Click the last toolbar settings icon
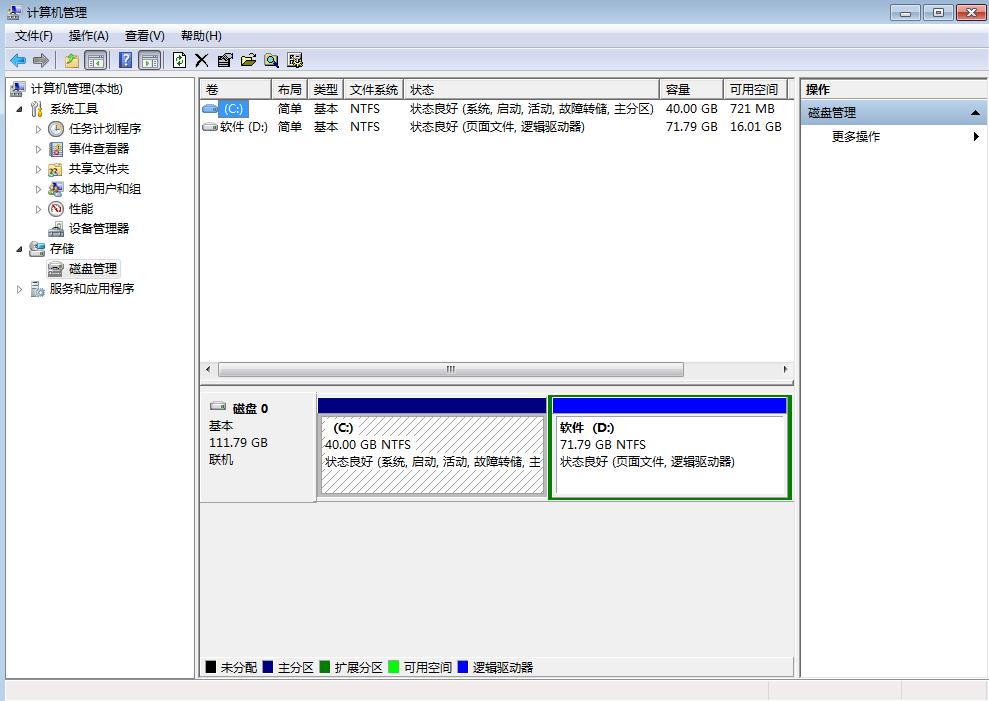The image size is (989, 701). point(295,61)
